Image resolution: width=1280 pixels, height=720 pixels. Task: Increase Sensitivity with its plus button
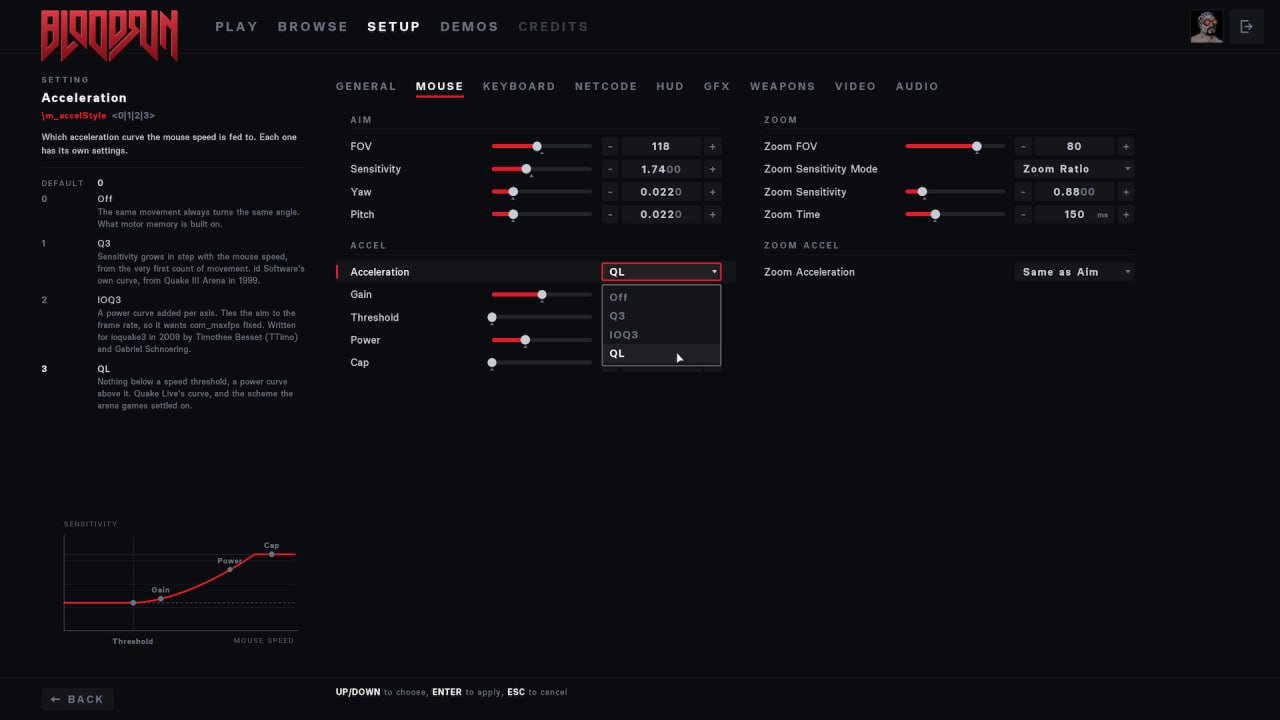pyautogui.click(x=712, y=169)
